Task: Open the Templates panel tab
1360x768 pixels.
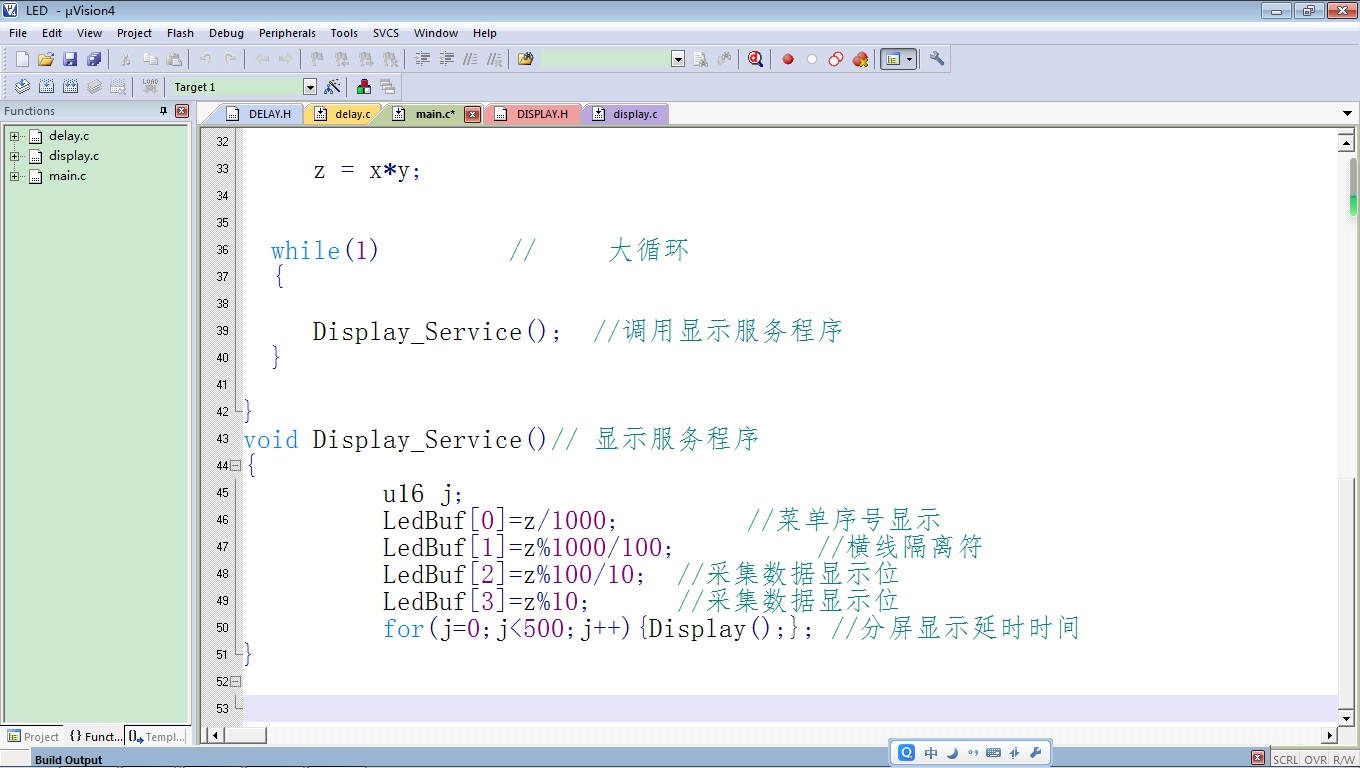Action: [157, 736]
